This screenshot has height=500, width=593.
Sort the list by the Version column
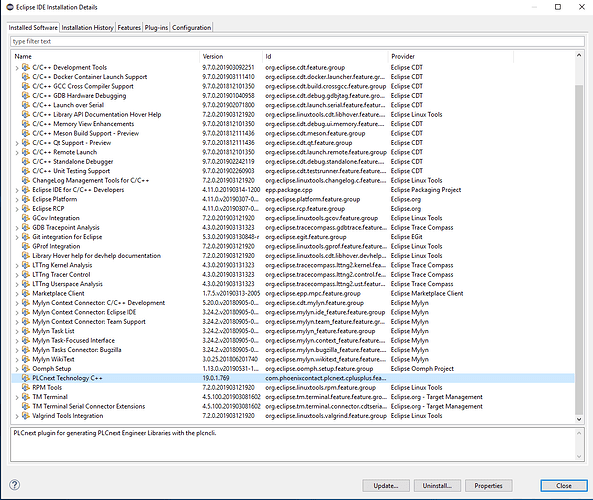231,56
